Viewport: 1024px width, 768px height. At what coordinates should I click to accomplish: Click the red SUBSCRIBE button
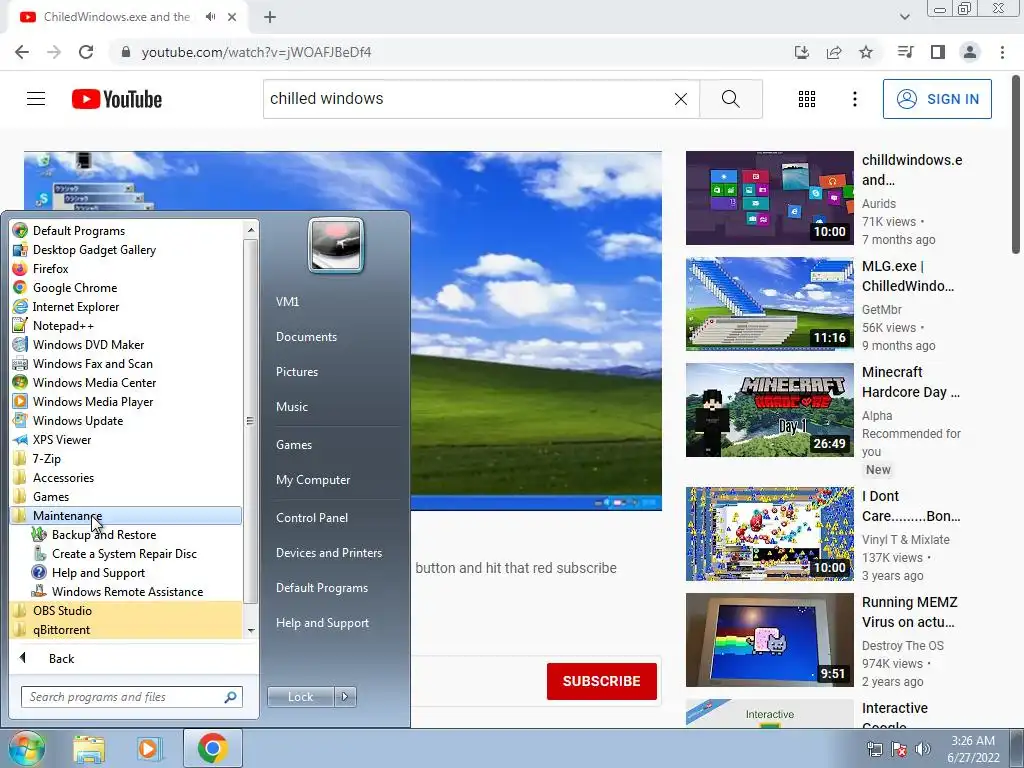(601, 681)
